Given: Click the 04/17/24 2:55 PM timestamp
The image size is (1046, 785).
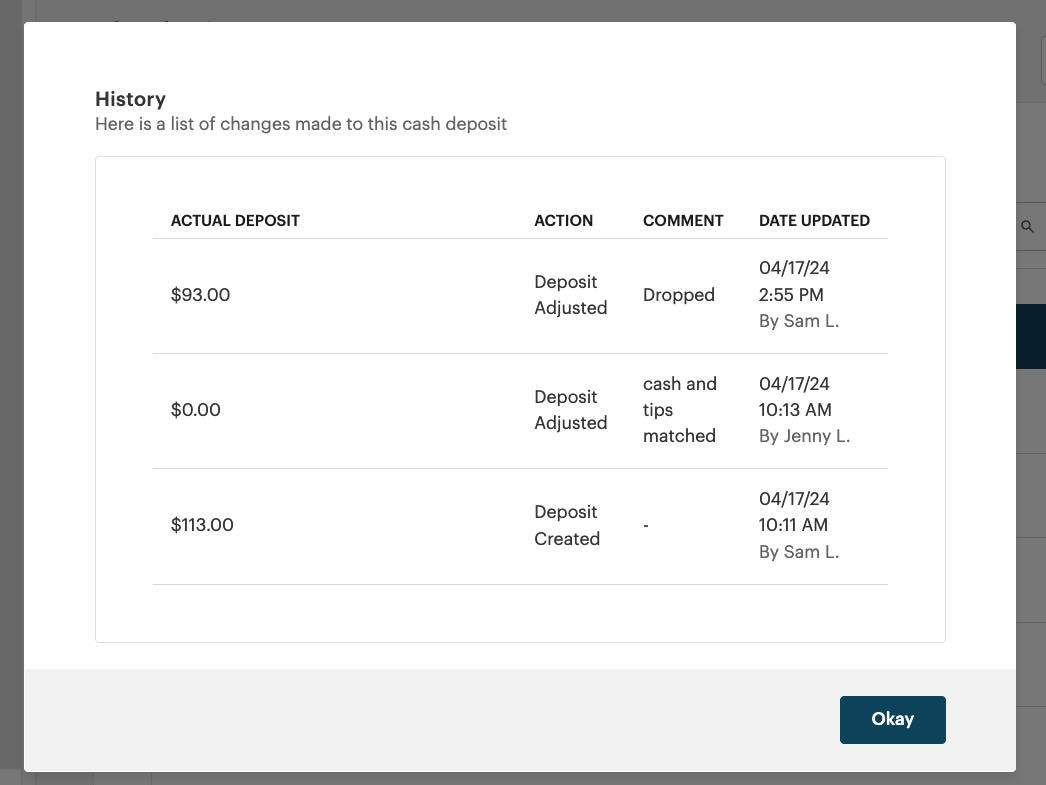Looking at the screenshot, I should (794, 281).
